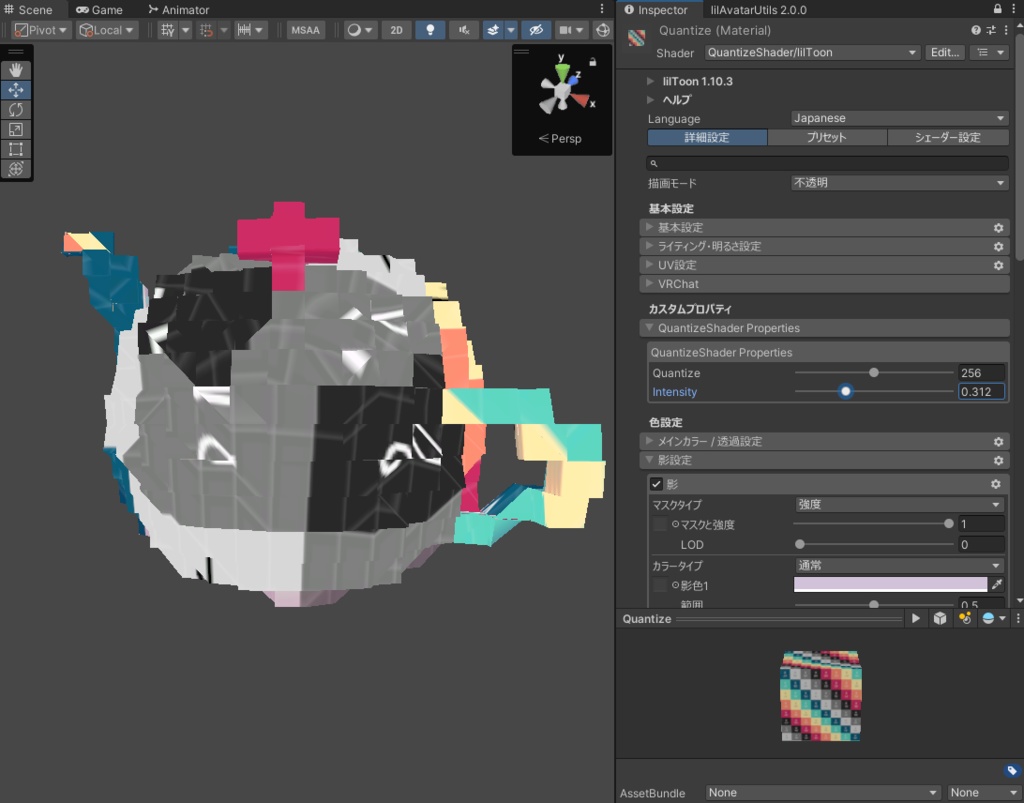Uncheck the 影 shadow checkbox
The height and width of the screenshot is (803, 1024).
point(655,484)
